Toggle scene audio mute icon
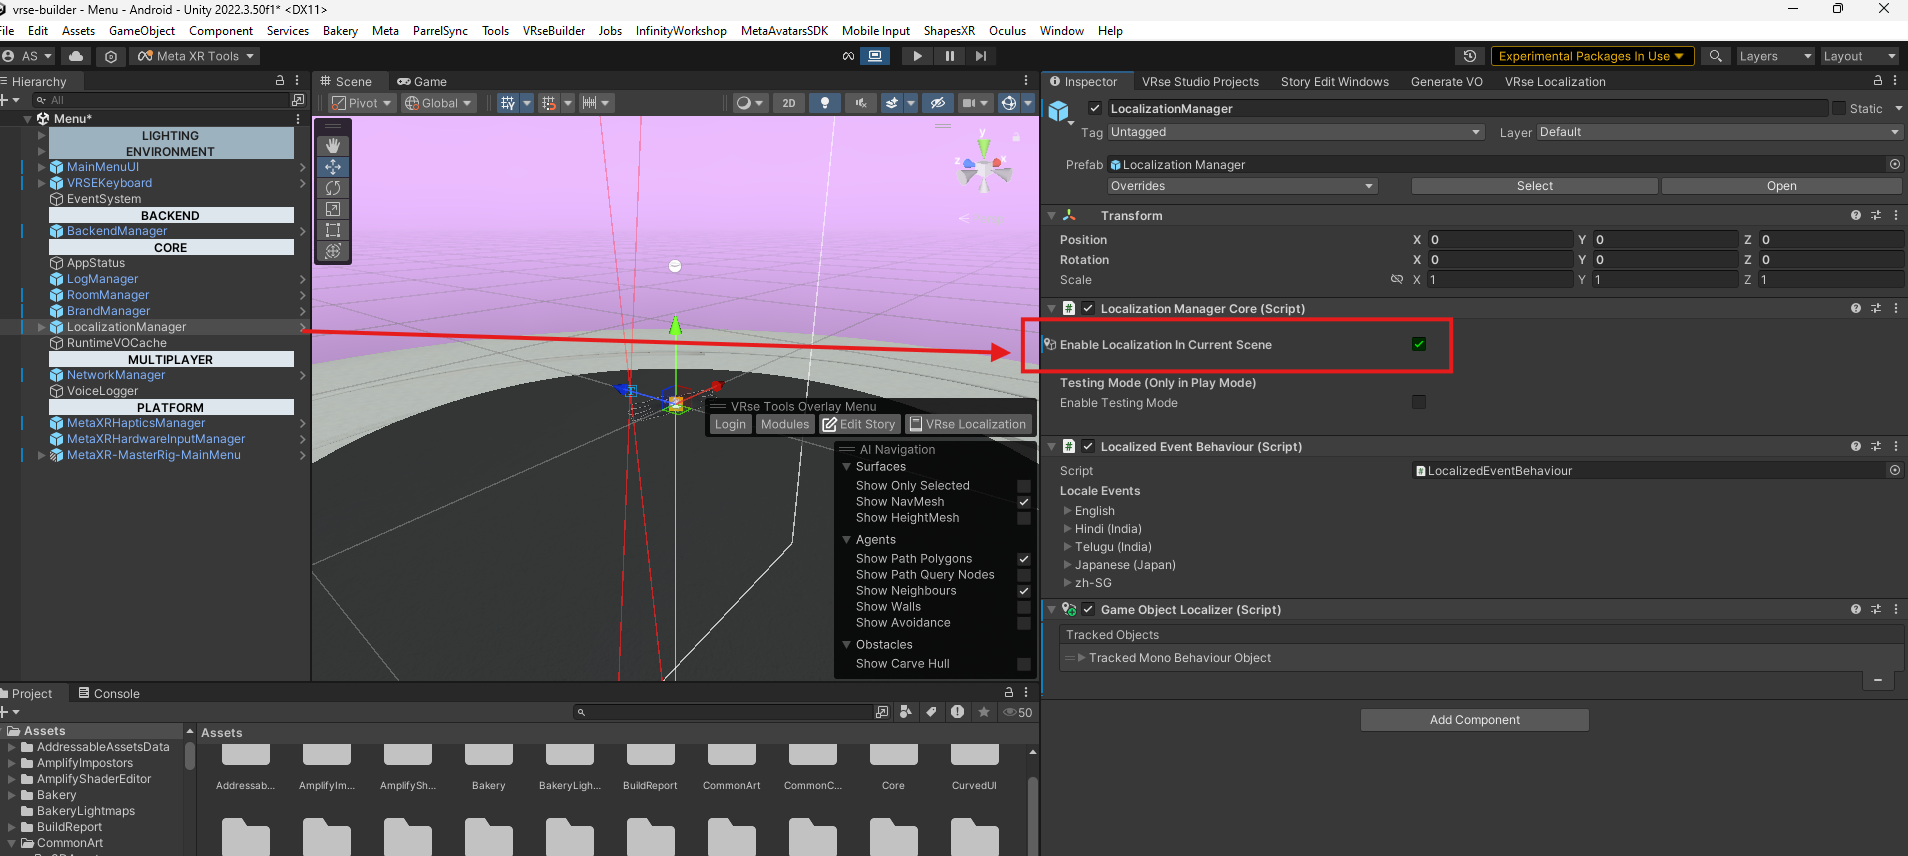The height and width of the screenshot is (856, 1908). [860, 103]
